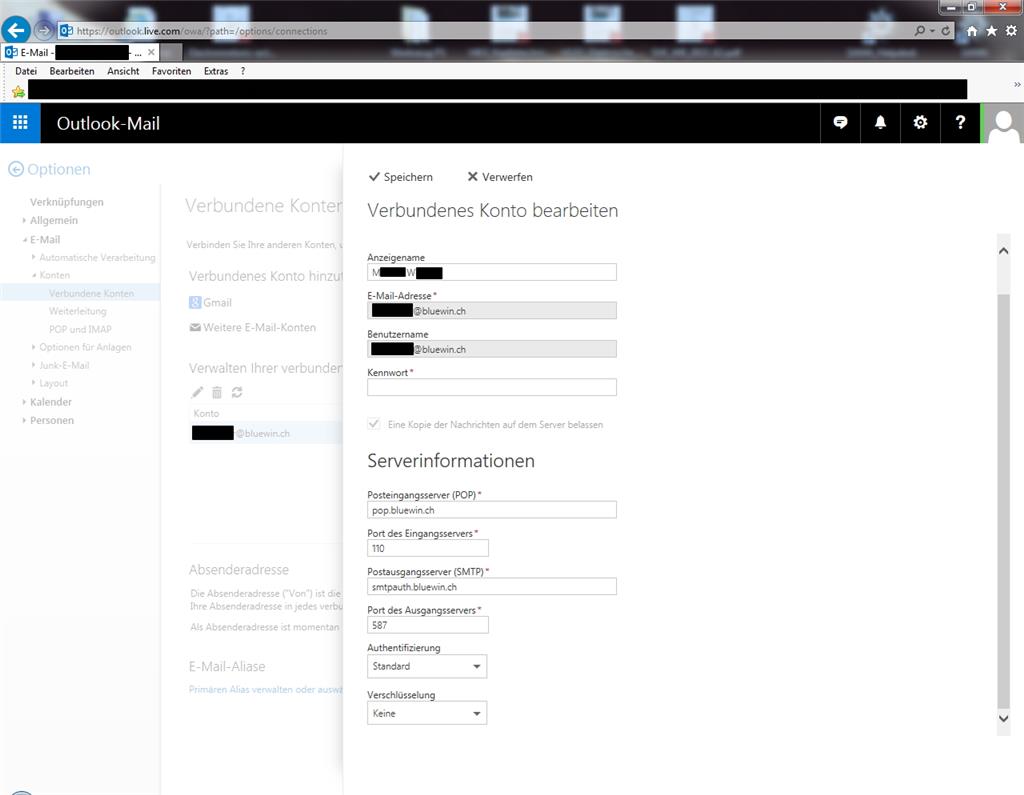Open the Authentifizierung dropdown

coord(427,666)
